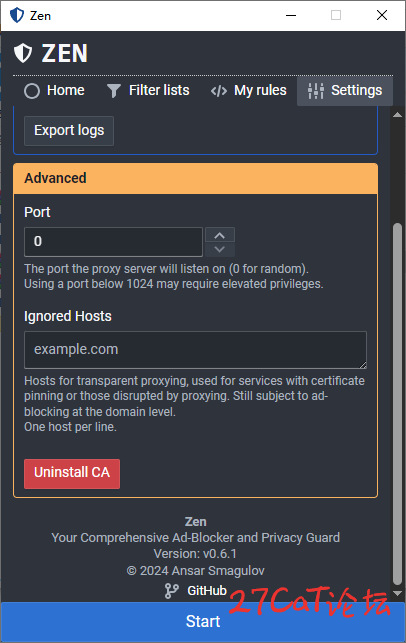Start the proxy with Start button
The width and height of the screenshot is (406, 643).
point(203,622)
